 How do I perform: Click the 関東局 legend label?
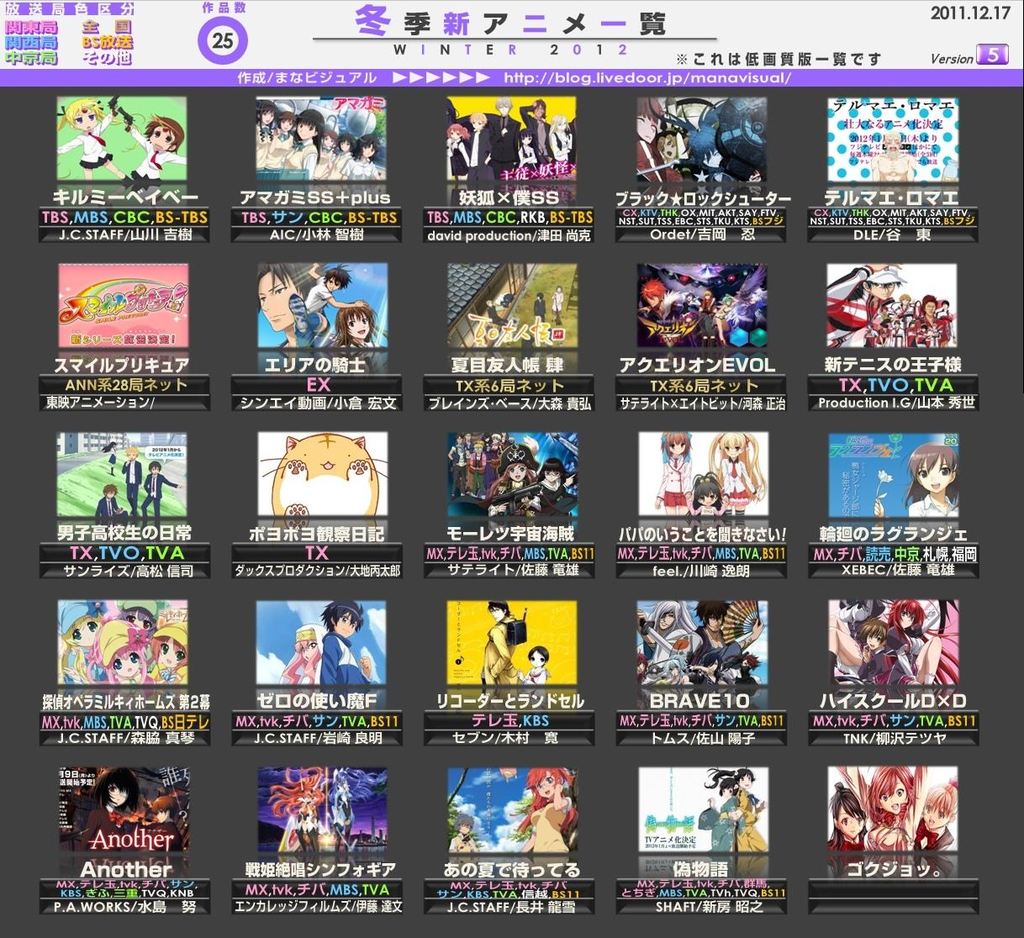tap(31, 26)
